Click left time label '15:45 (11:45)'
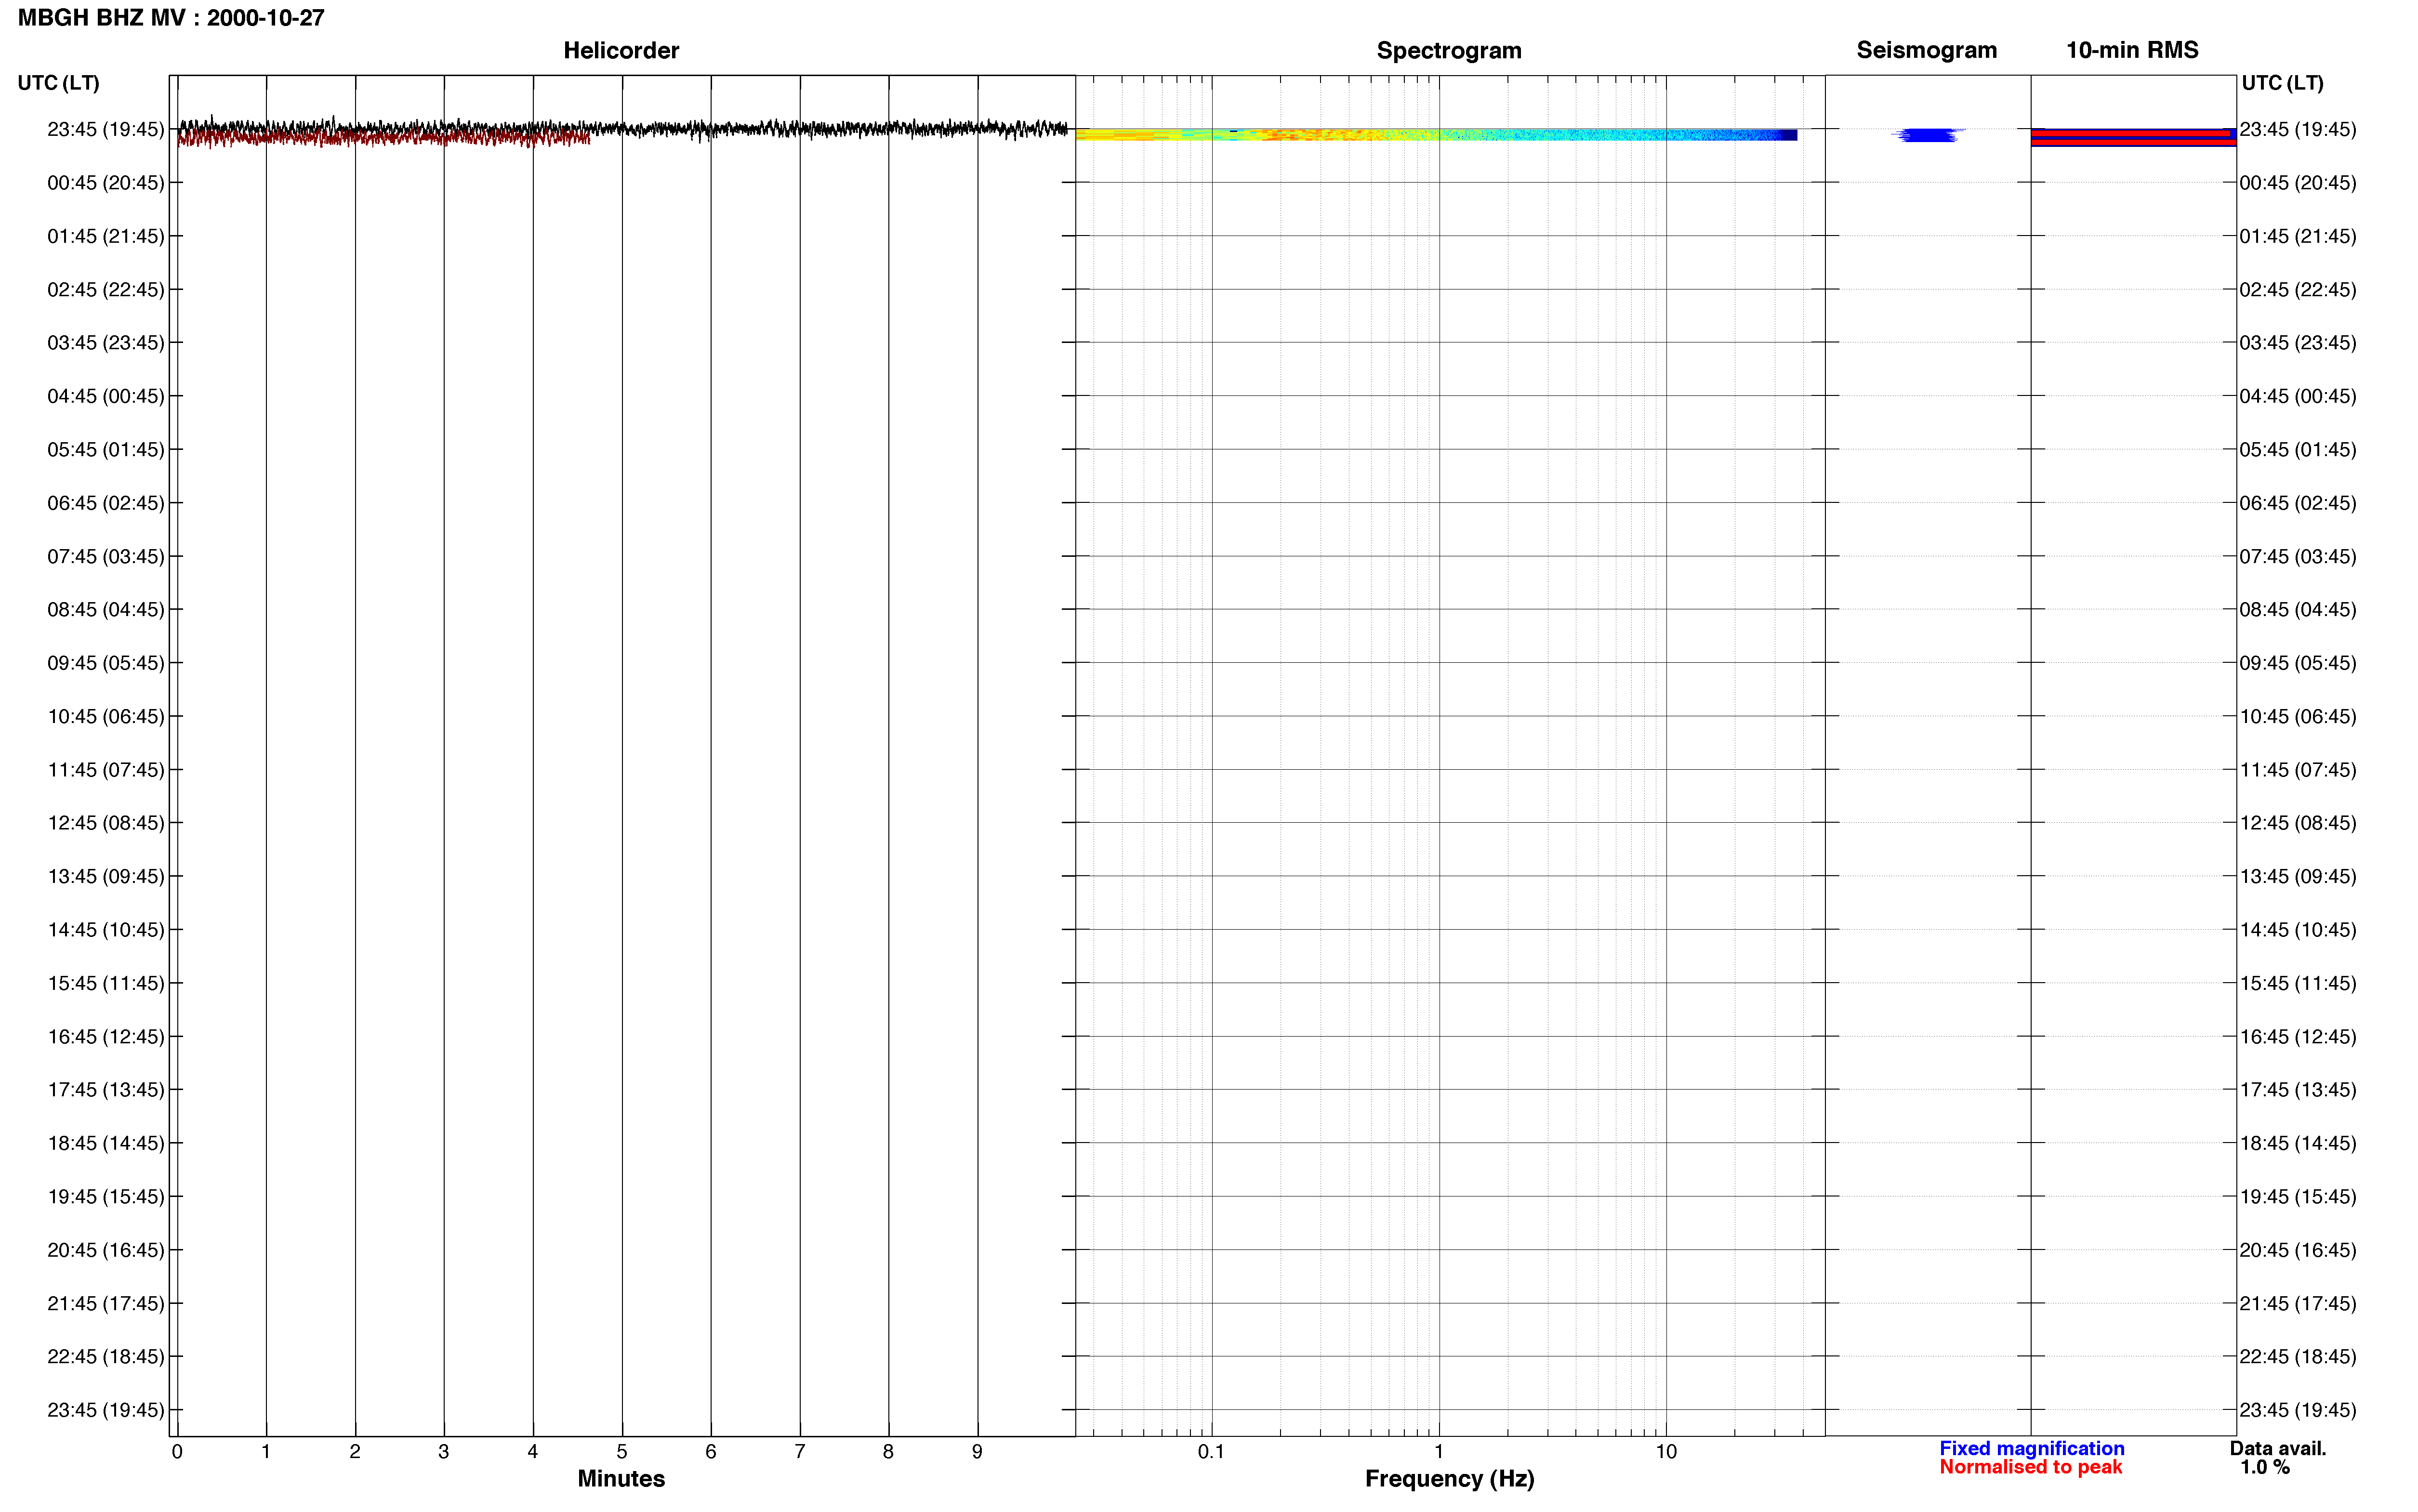 pos(106,983)
